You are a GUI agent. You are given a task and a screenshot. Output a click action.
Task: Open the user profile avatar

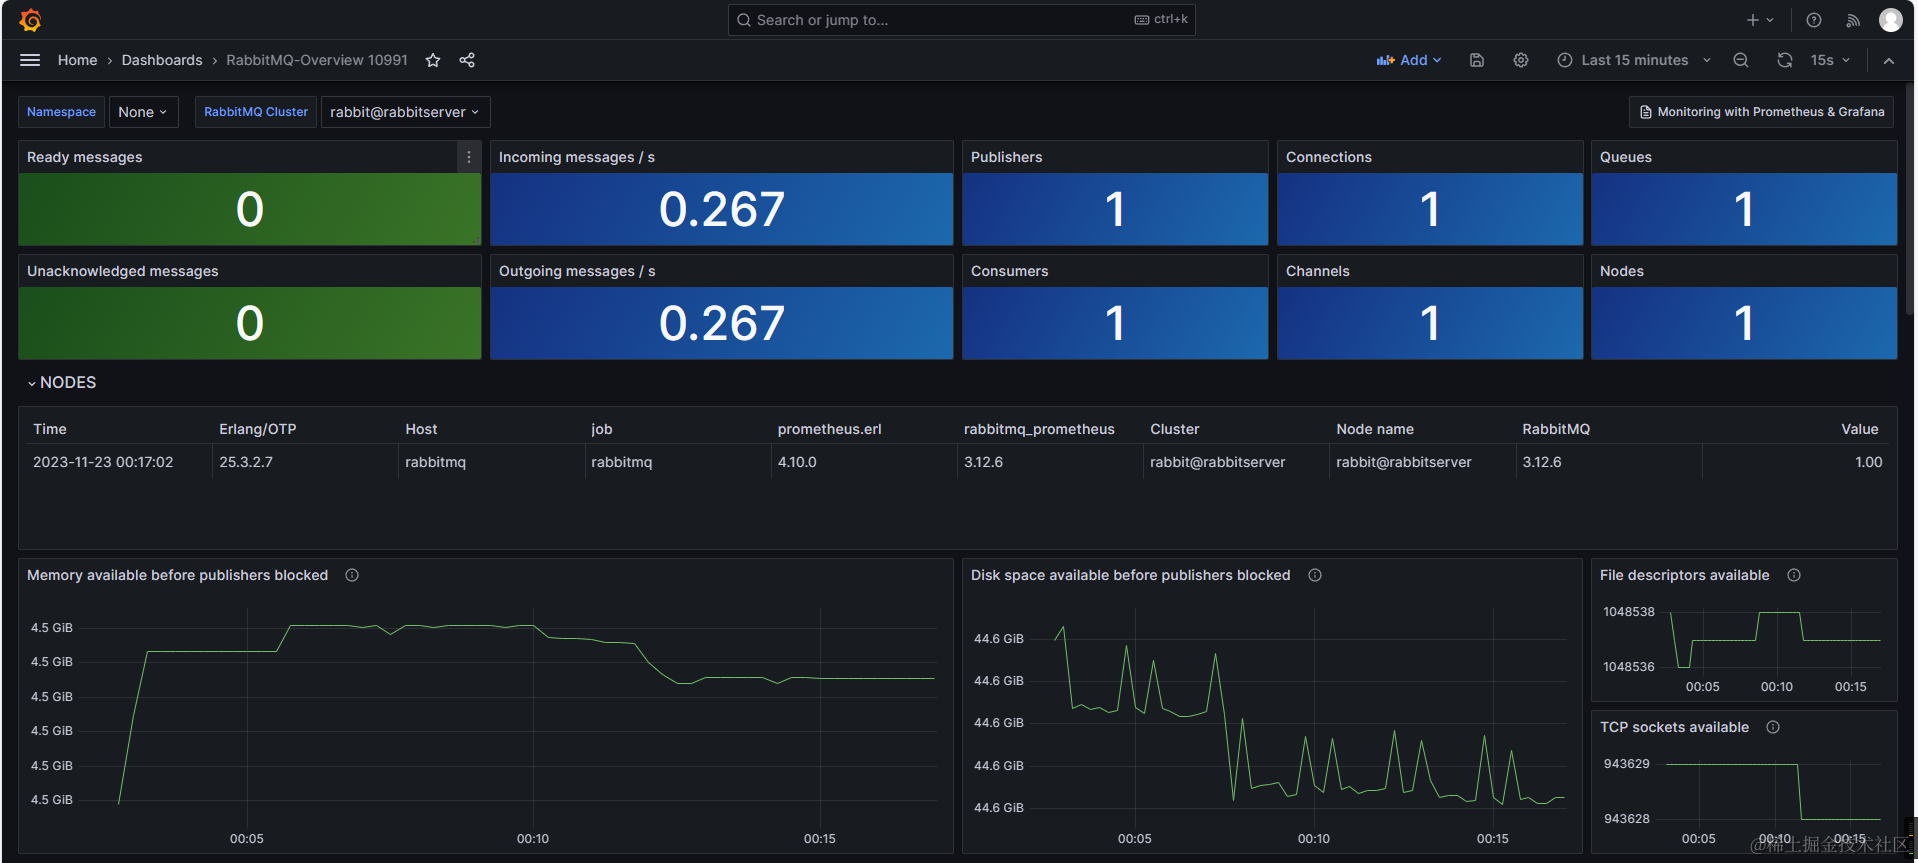click(1891, 20)
